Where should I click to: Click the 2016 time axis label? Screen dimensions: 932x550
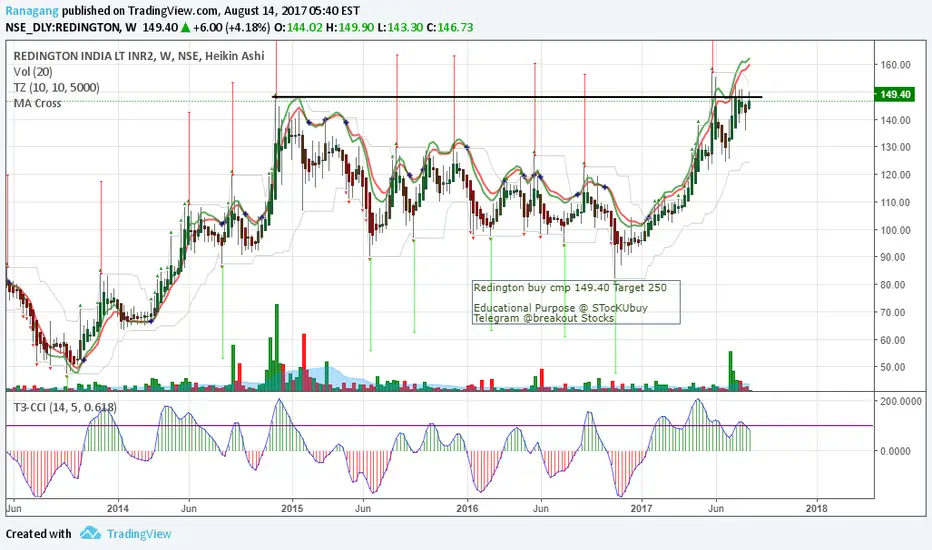pos(467,508)
